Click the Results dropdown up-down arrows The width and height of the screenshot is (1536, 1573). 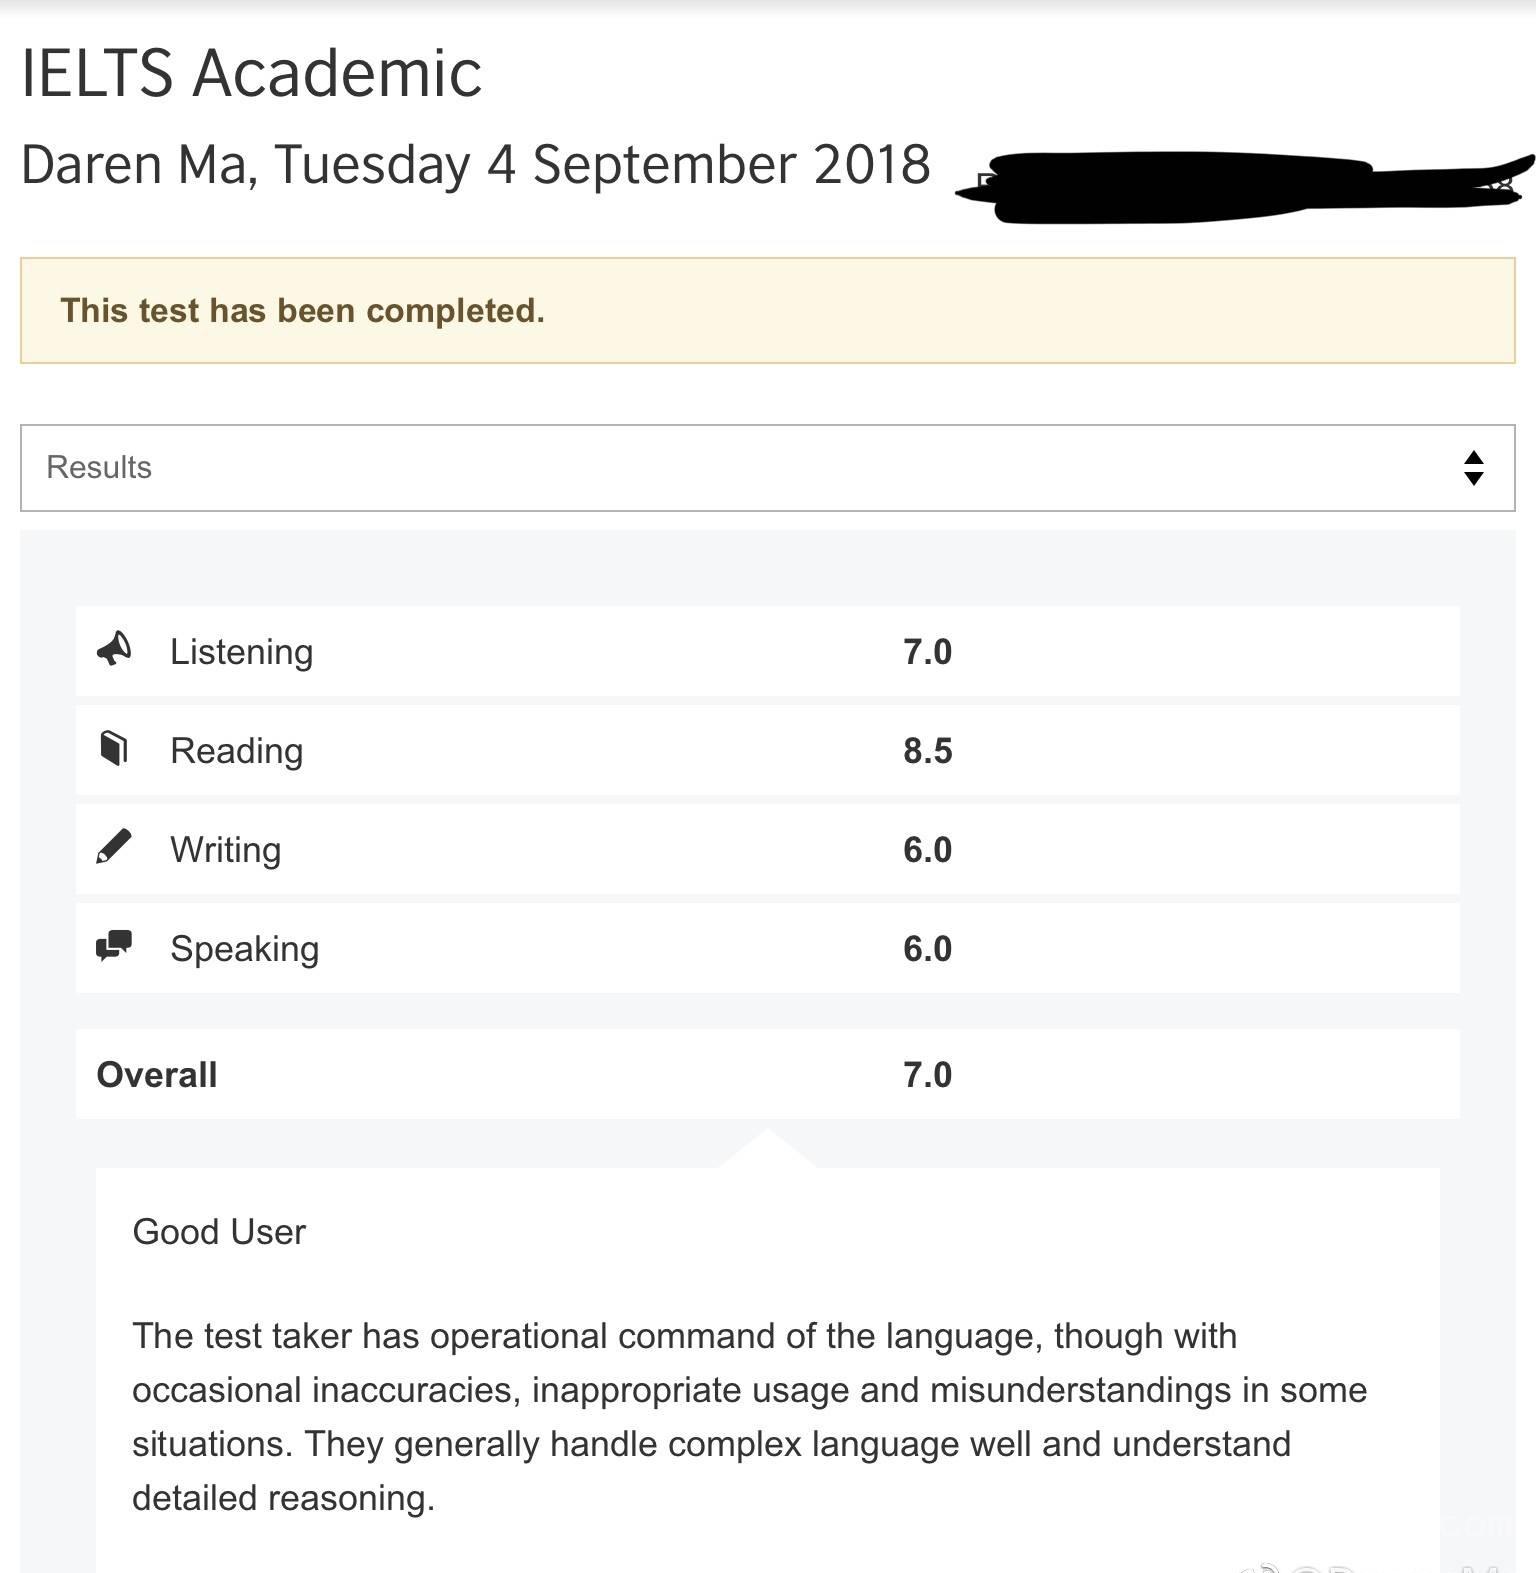point(1473,468)
